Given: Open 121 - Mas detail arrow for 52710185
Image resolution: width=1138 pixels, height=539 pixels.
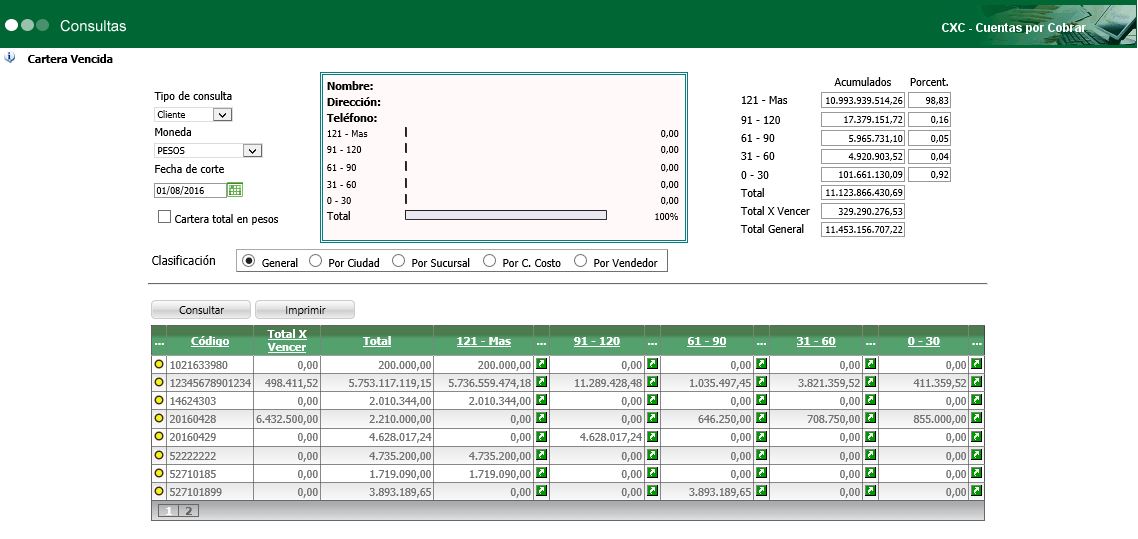Looking at the screenshot, I should 541,473.
